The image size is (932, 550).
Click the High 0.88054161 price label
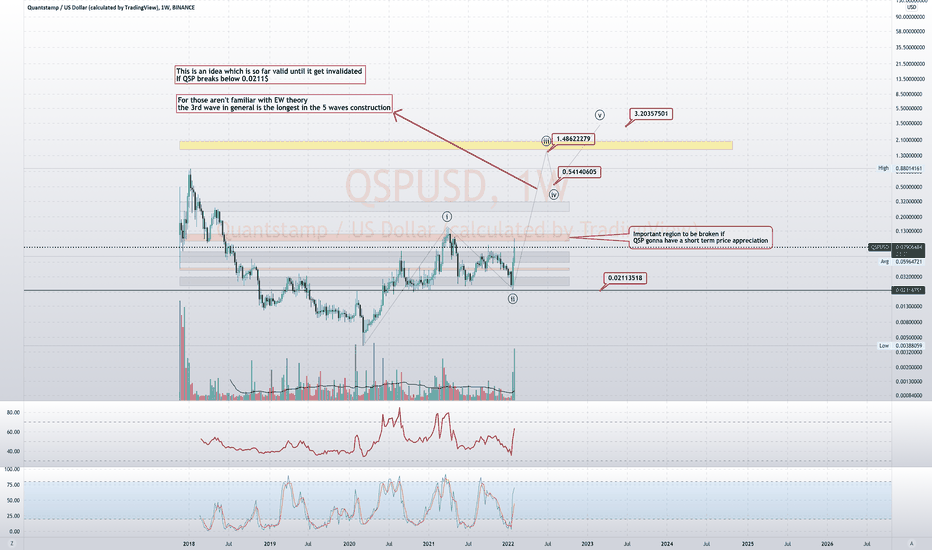pos(901,168)
